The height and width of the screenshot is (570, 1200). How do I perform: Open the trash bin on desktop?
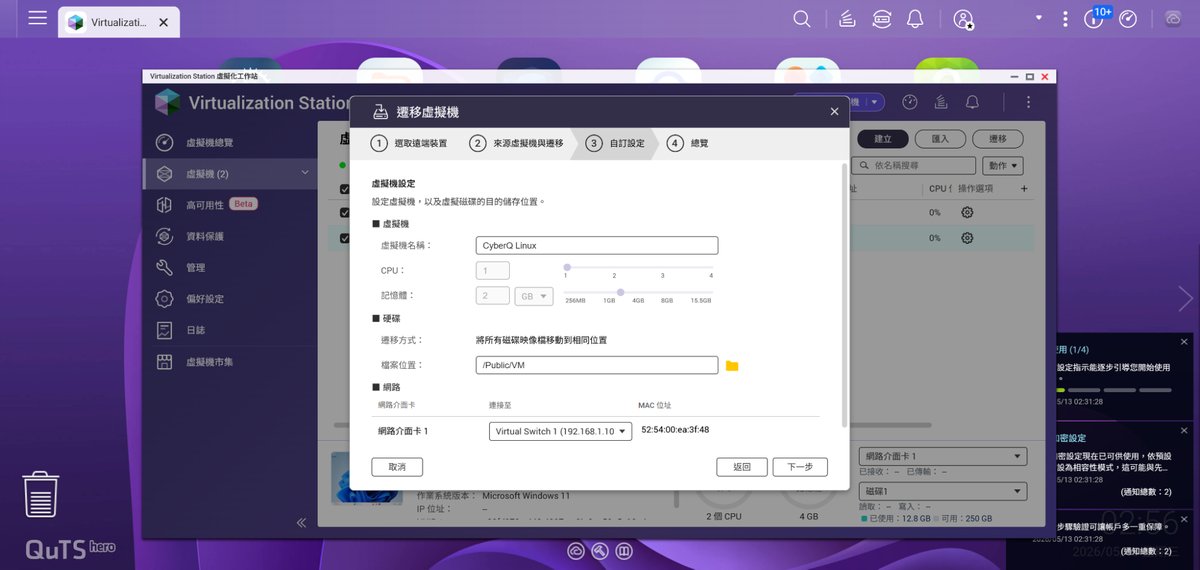point(41,496)
